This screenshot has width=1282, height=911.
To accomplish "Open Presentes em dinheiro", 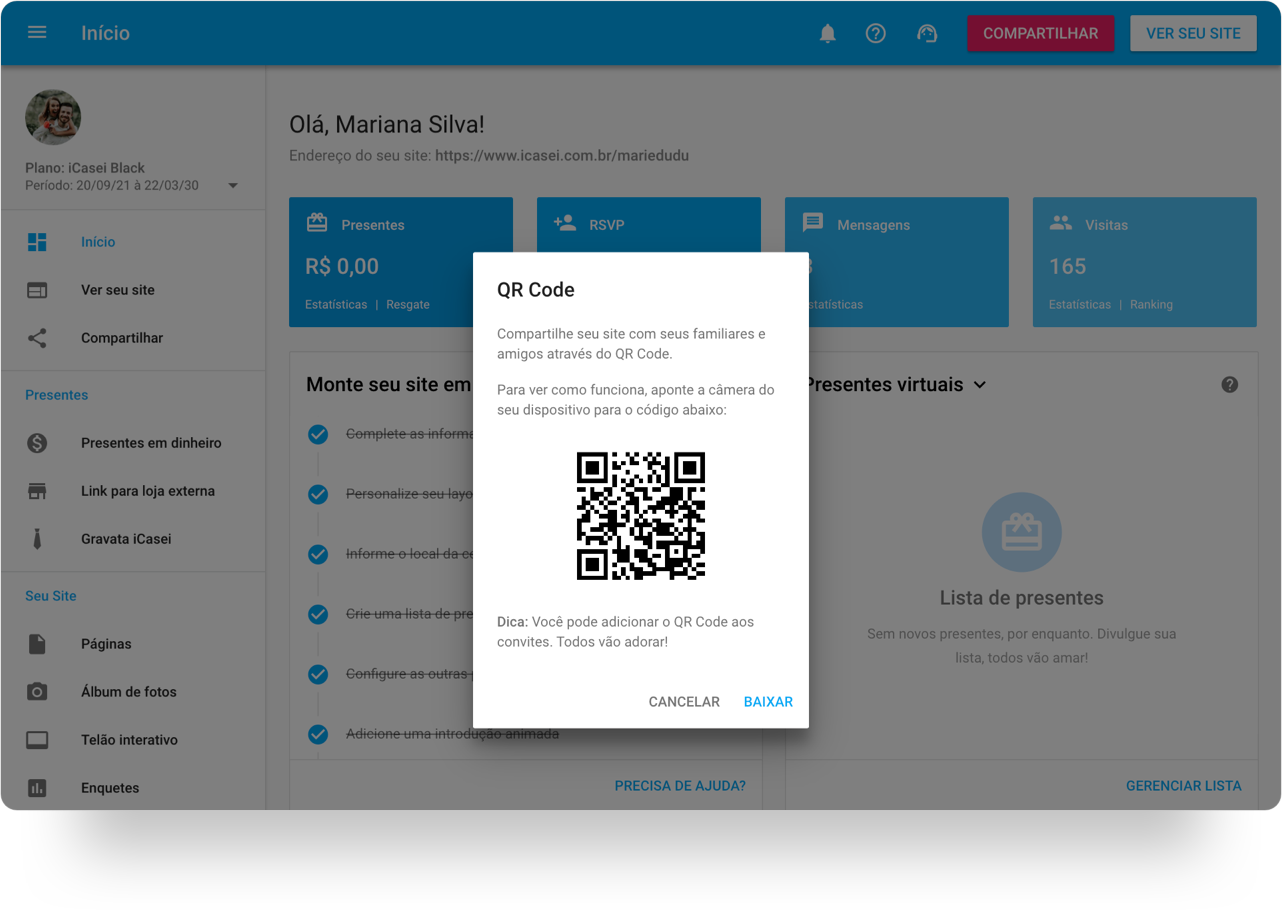I will [x=151, y=443].
